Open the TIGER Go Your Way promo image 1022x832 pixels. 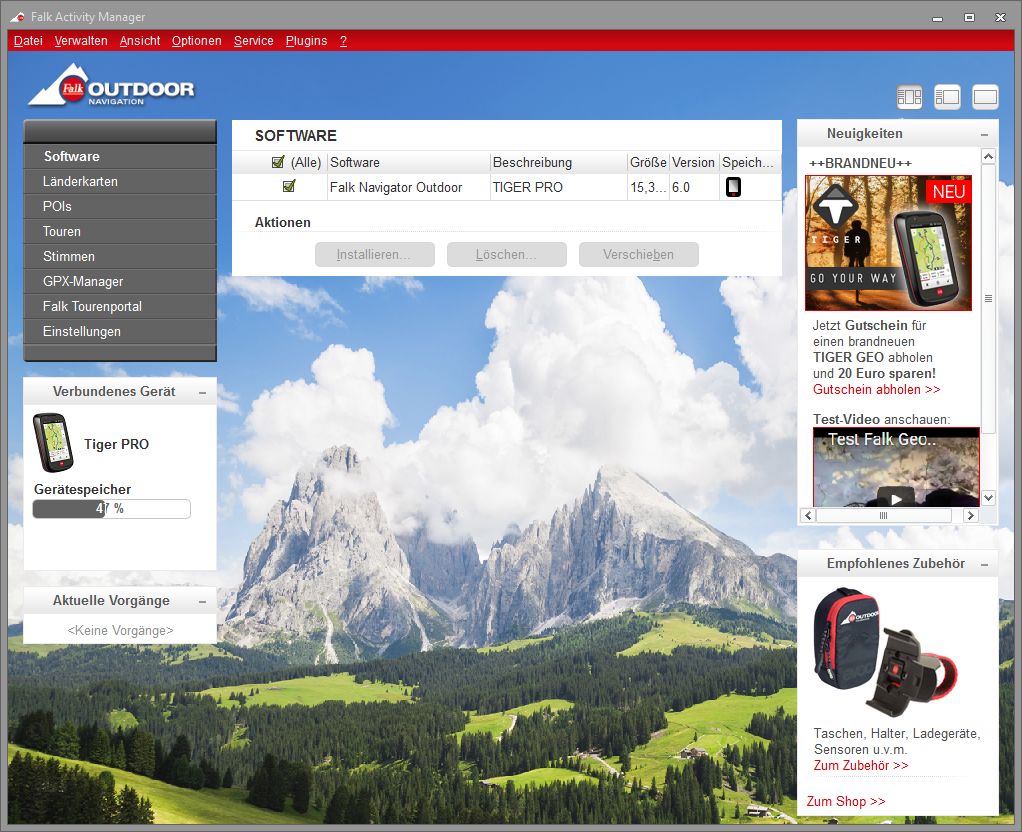click(888, 243)
